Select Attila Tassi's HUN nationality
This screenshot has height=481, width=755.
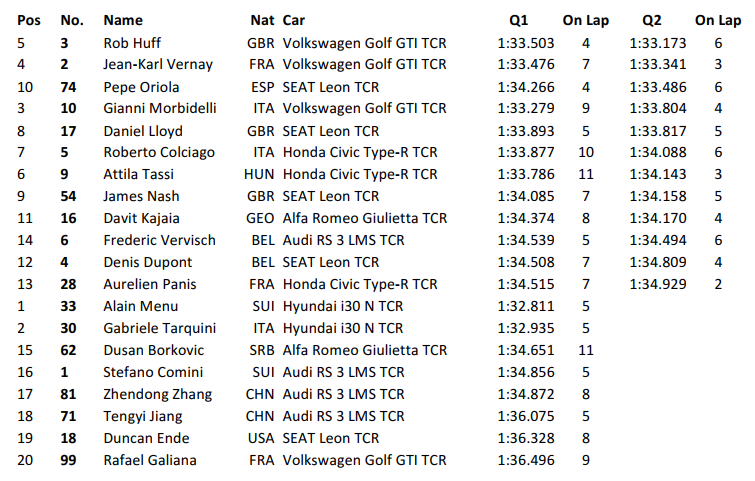(259, 174)
